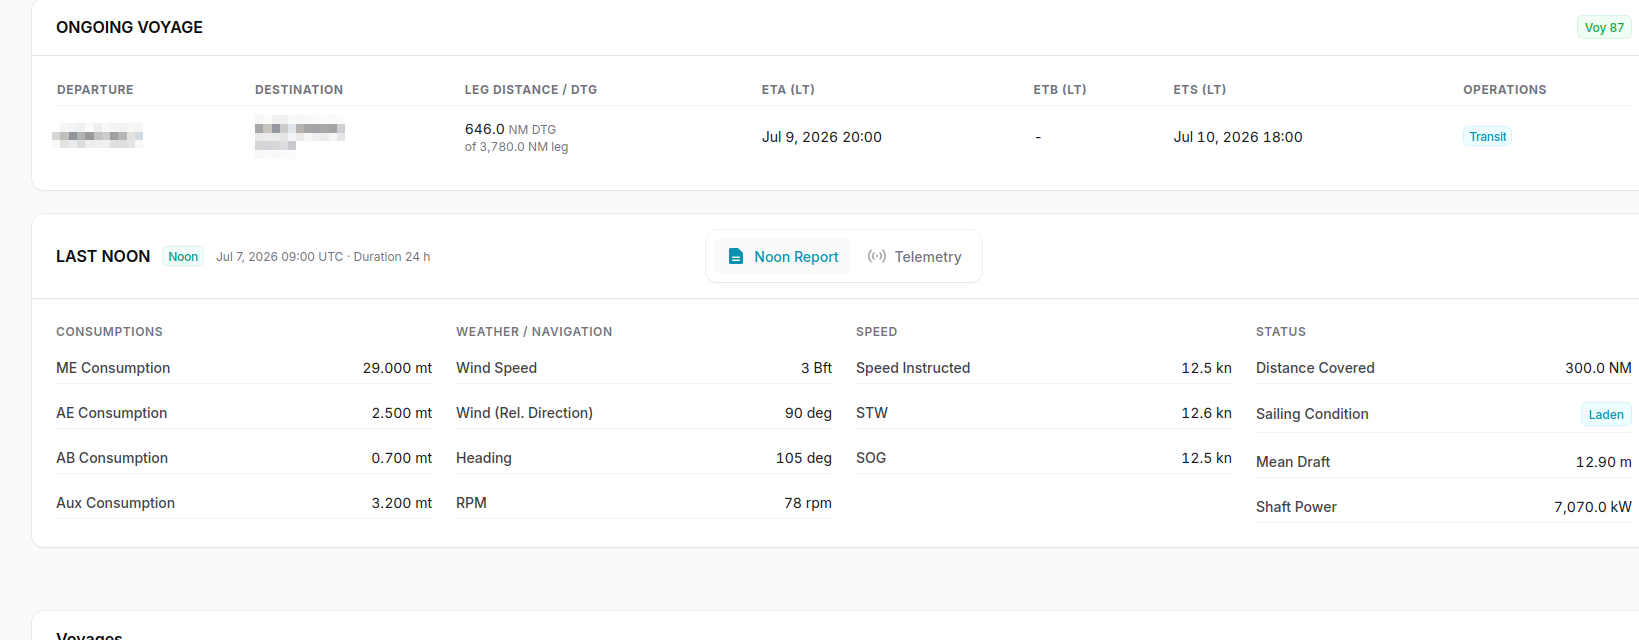Click the Telemetry signal icon
This screenshot has height=640, width=1639.
(x=877, y=257)
